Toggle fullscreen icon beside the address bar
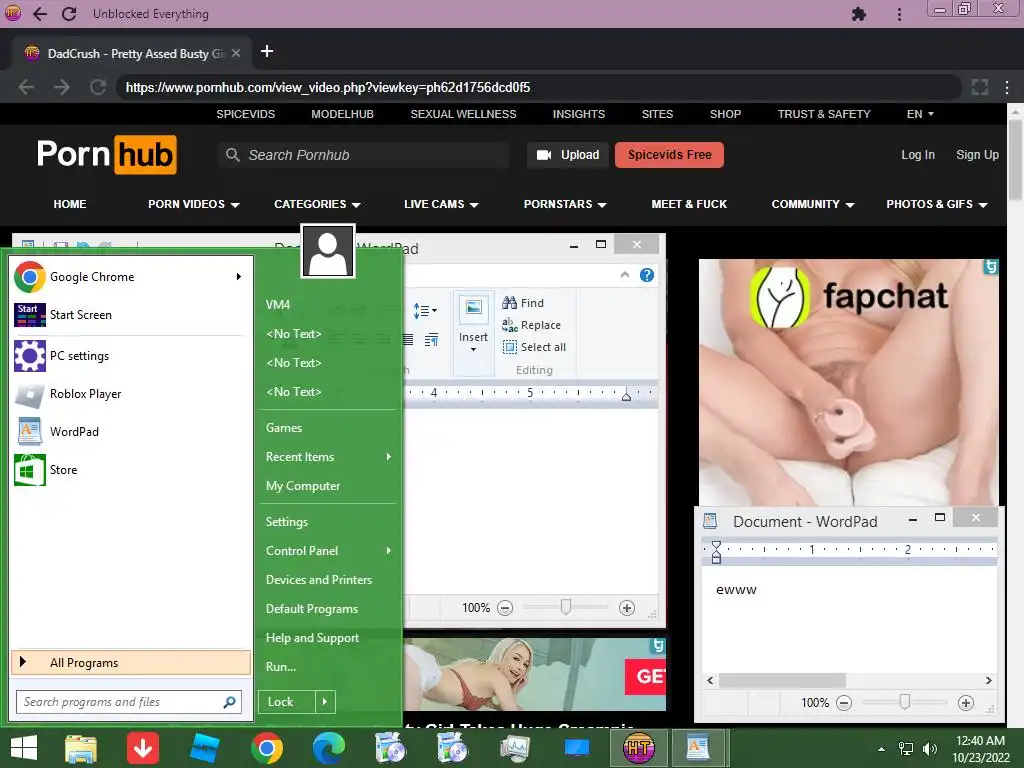This screenshot has height=768, width=1024. coord(980,87)
